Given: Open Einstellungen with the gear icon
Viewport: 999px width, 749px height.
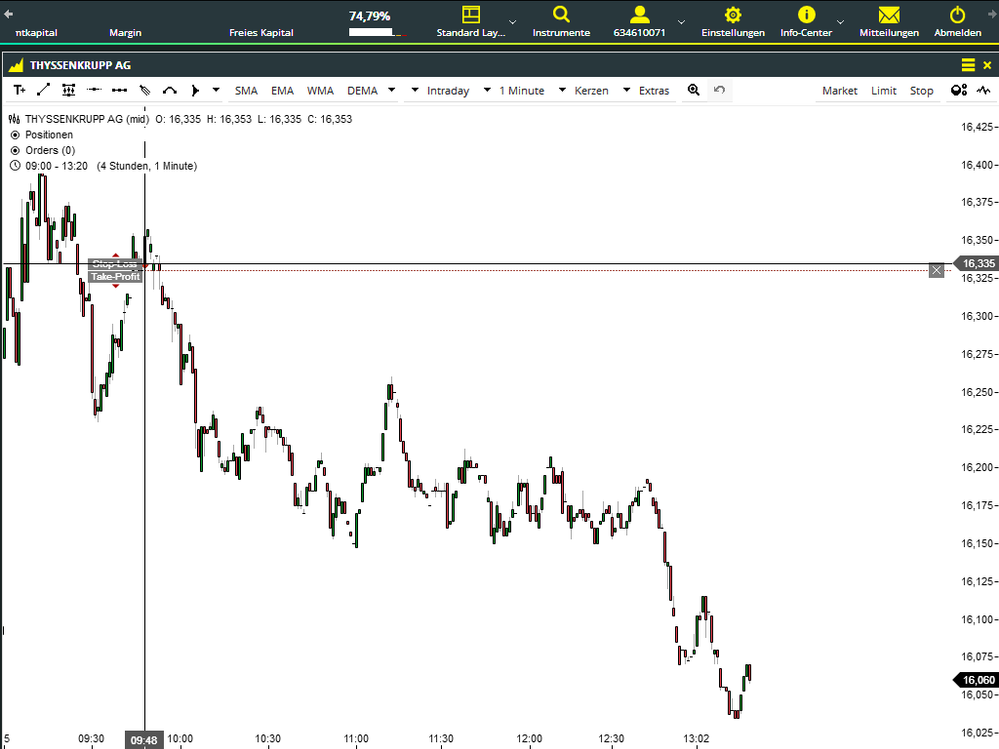Looking at the screenshot, I should click(733, 22).
